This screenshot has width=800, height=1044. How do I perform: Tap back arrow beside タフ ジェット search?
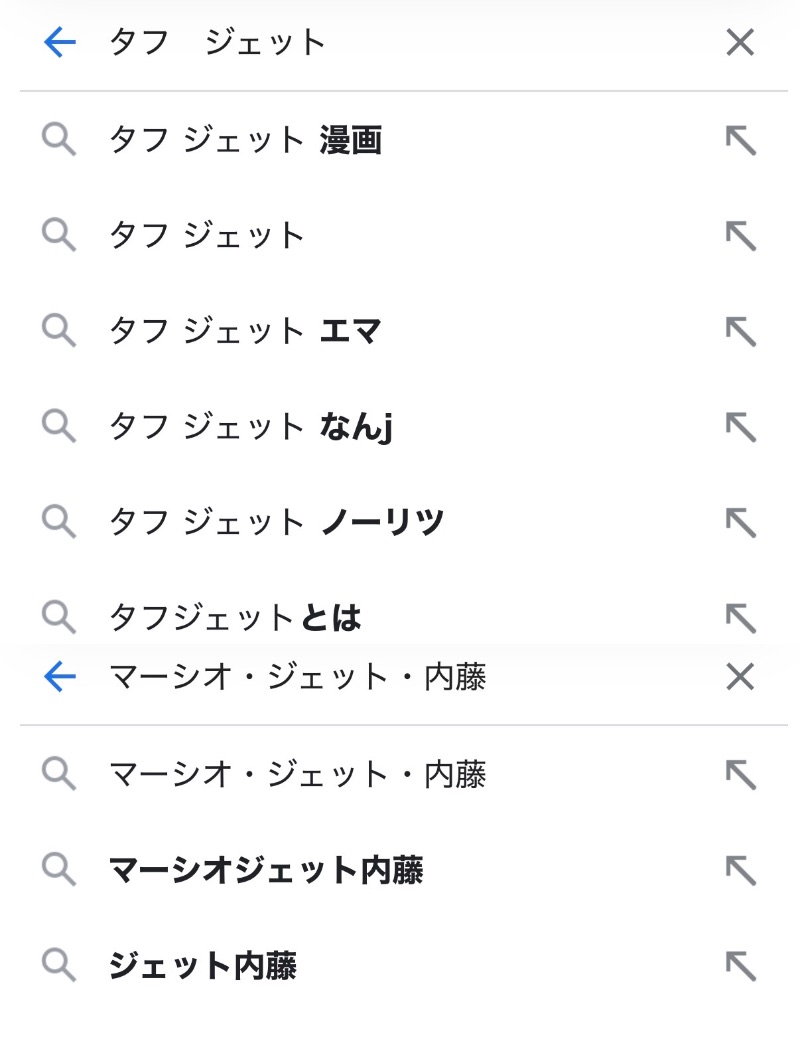point(60,42)
